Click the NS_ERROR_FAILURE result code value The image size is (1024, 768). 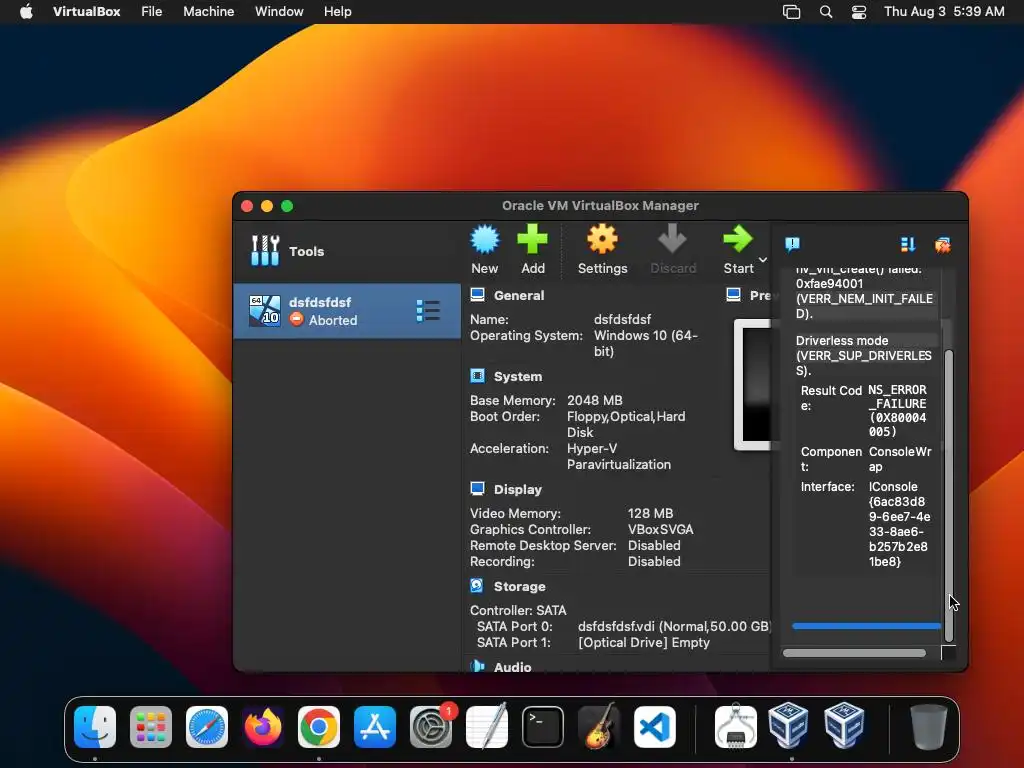tap(897, 410)
